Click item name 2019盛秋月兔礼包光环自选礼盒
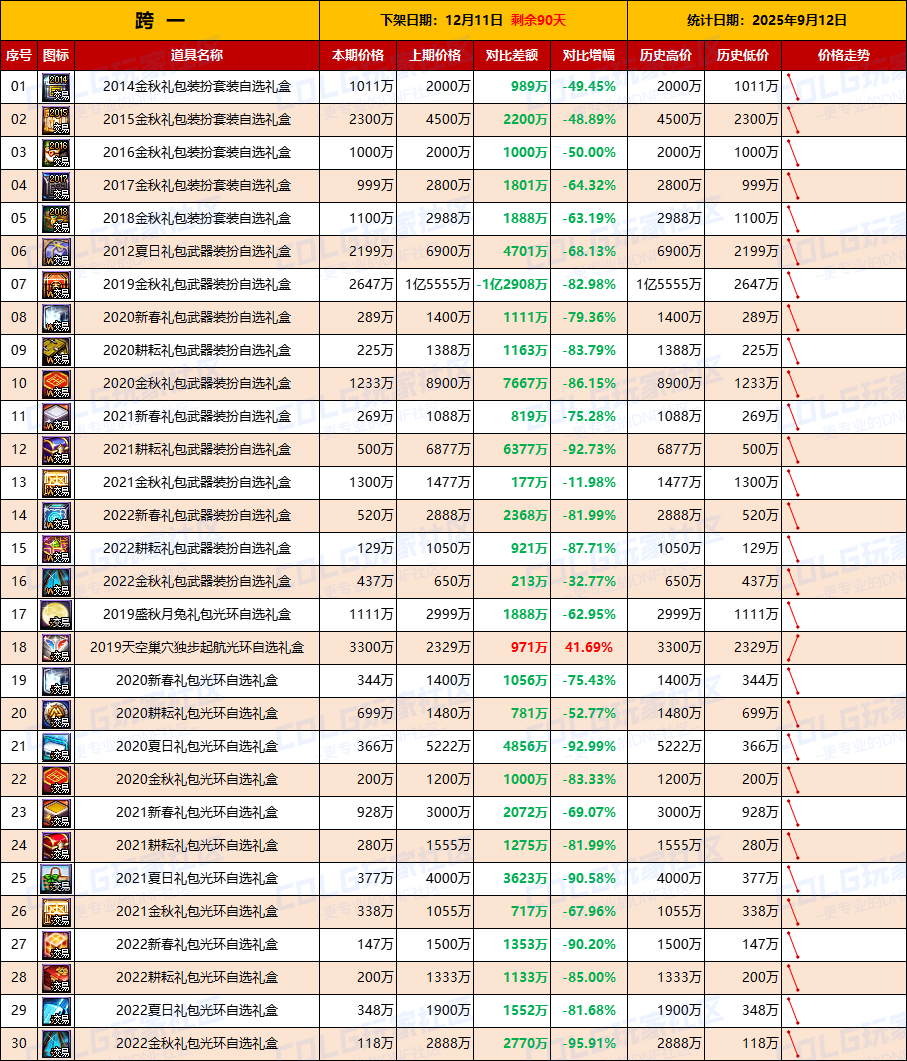907x1061 pixels. [x=197, y=614]
